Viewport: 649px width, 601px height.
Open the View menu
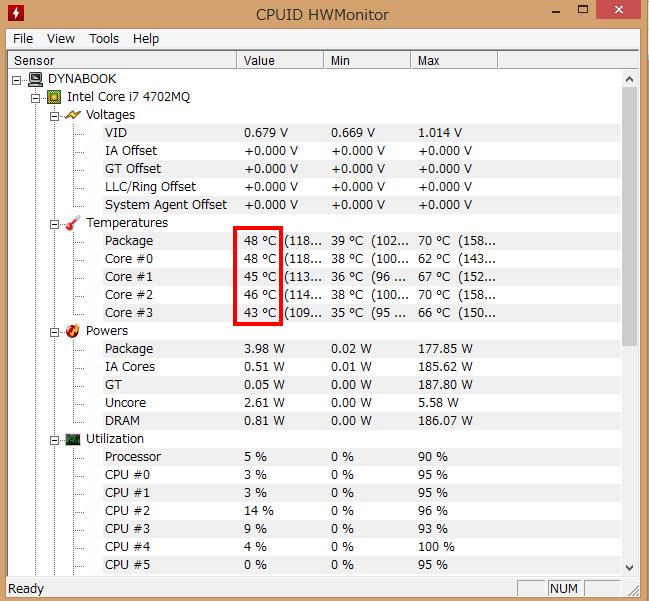pos(61,38)
